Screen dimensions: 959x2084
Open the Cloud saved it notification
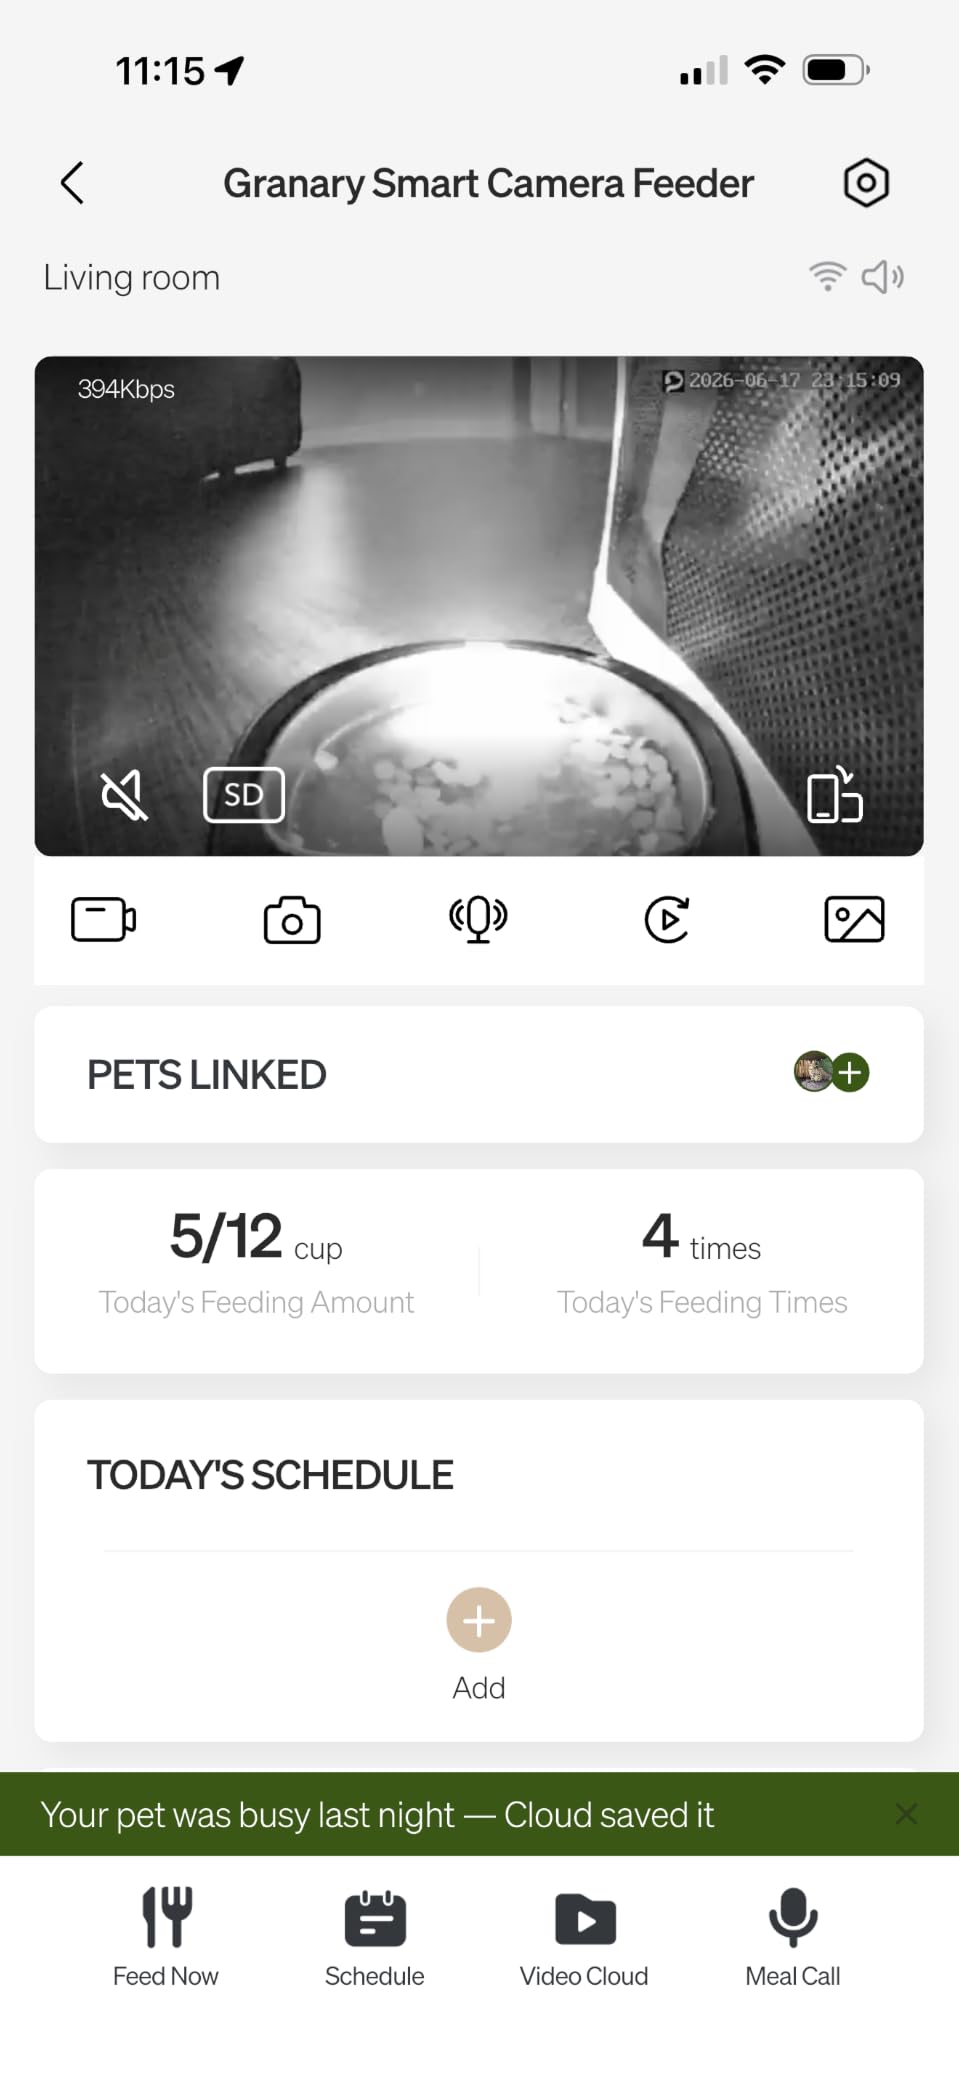(377, 1815)
